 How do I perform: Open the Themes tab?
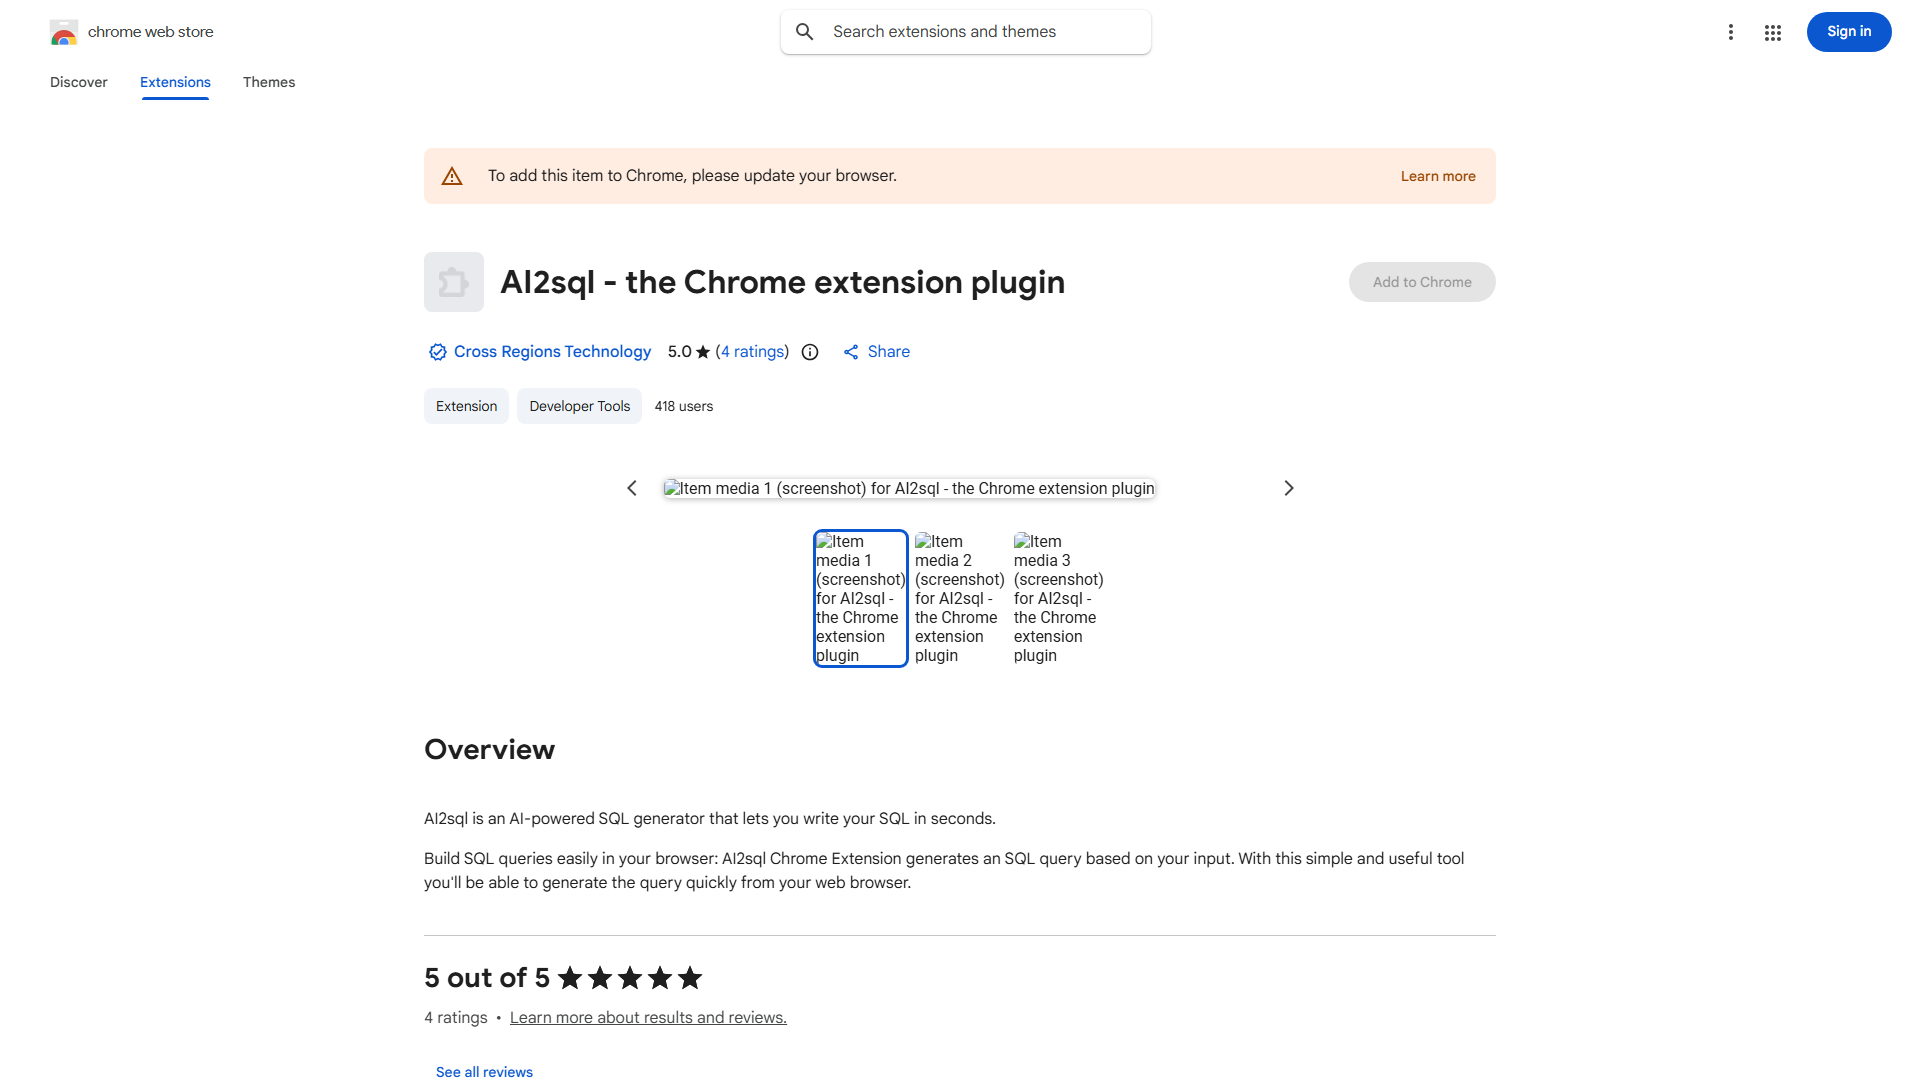269,82
